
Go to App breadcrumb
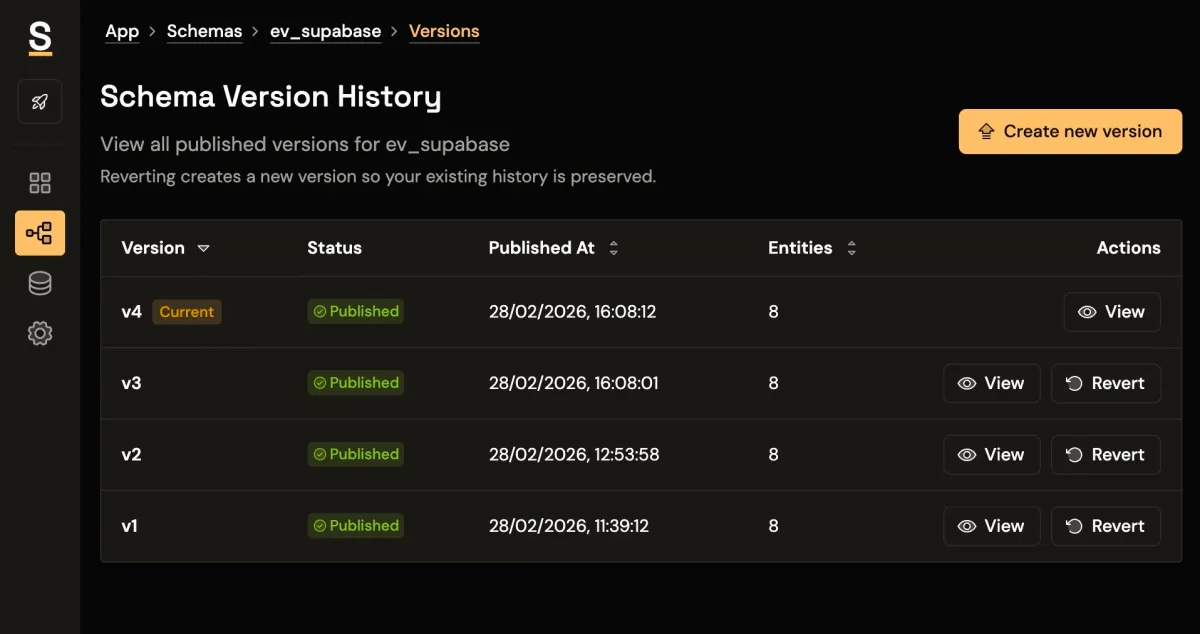pyautogui.click(x=122, y=31)
